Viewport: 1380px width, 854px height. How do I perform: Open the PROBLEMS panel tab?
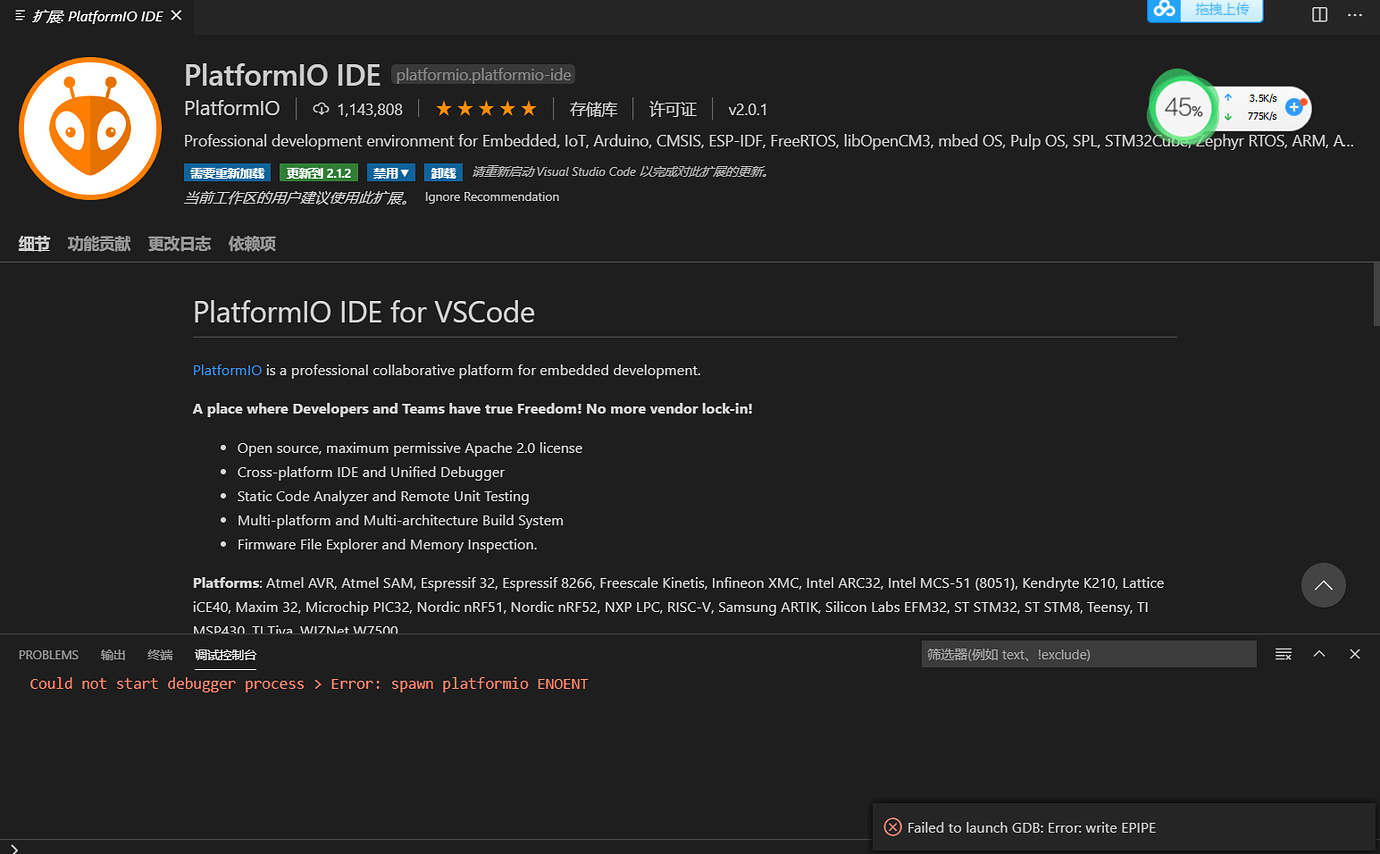pyautogui.click(x=48, y=655)
